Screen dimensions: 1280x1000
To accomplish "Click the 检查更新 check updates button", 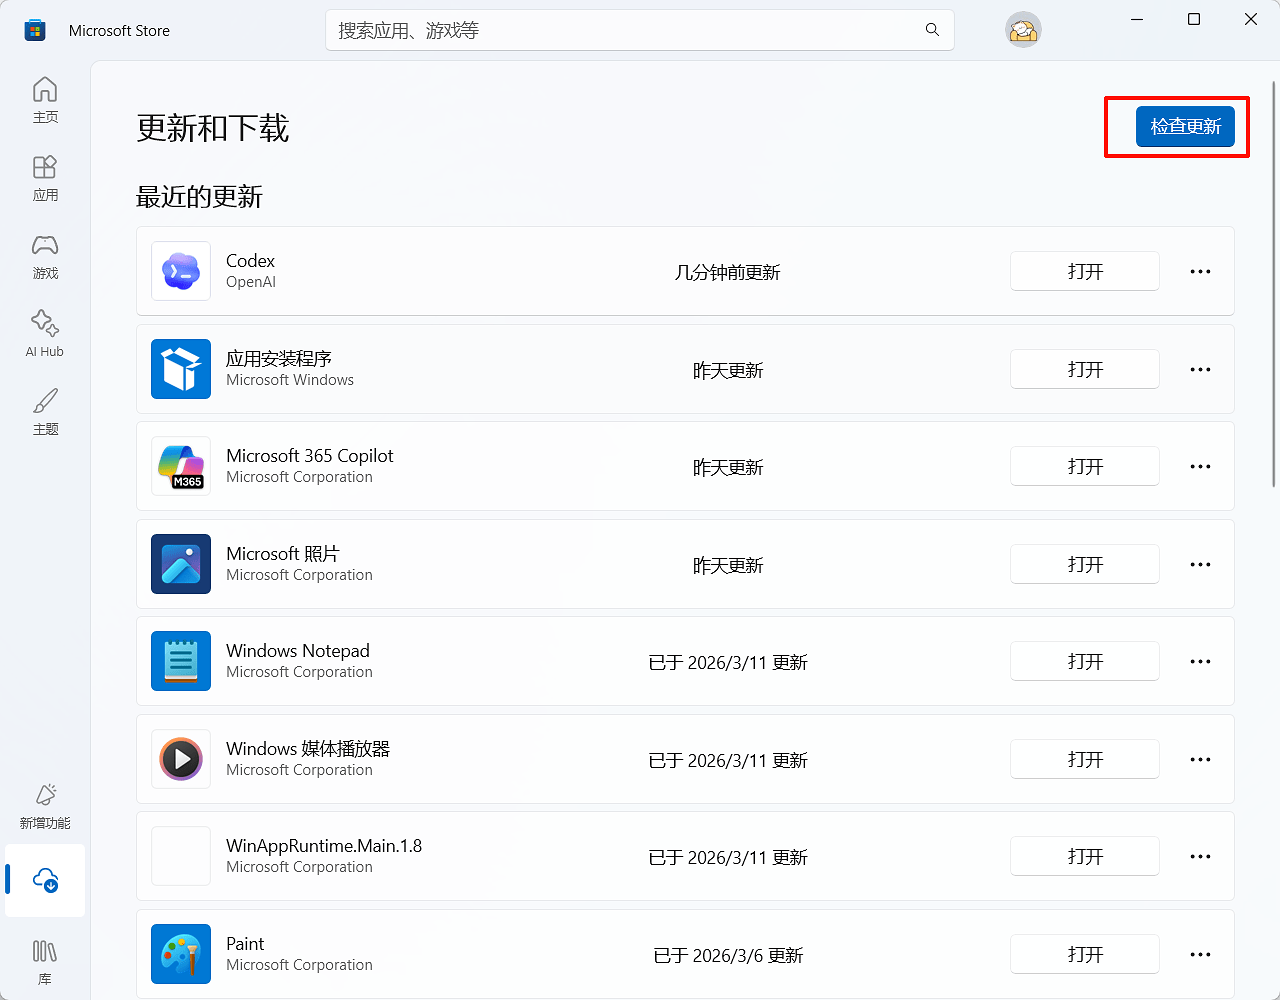I will tap(1185, 126).
